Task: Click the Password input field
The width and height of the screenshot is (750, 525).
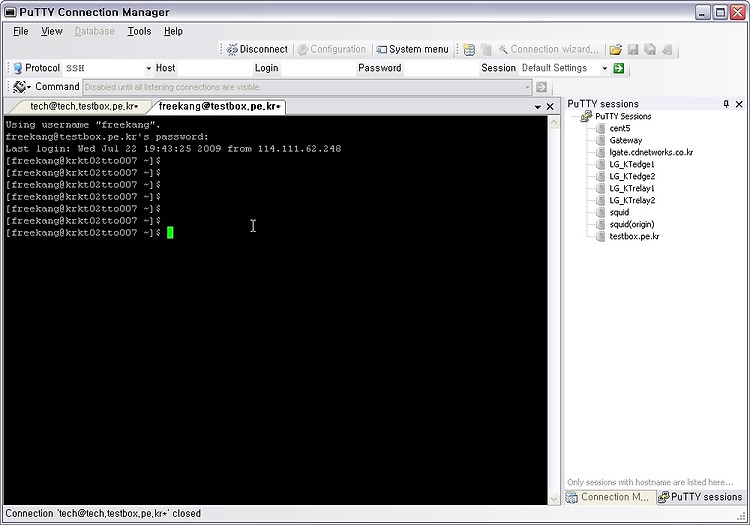Action: (x=439, y=68)
